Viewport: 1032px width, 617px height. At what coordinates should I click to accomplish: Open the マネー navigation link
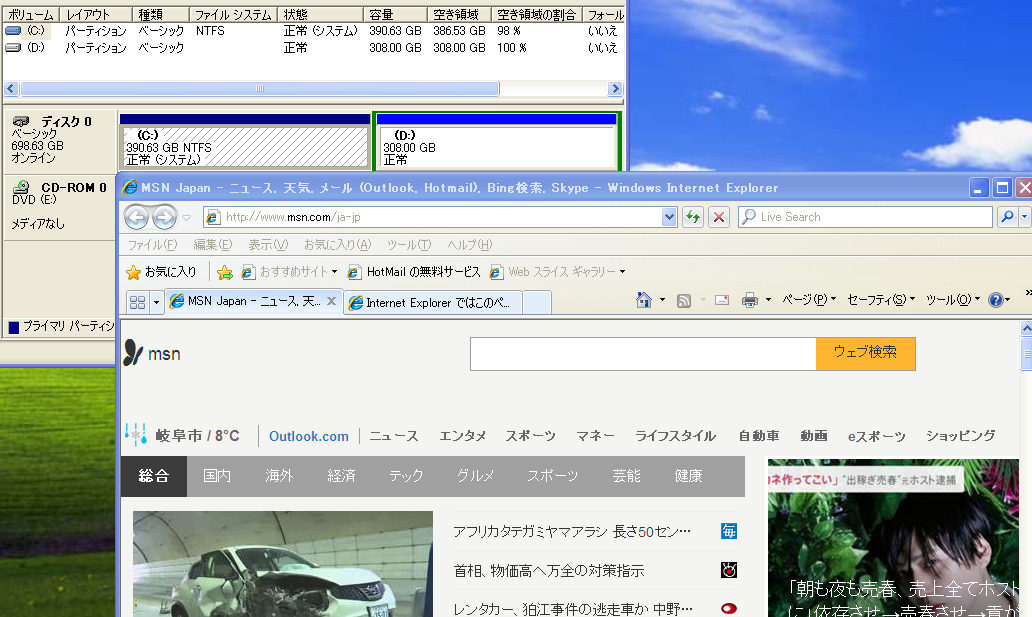(x=596, y=436)
